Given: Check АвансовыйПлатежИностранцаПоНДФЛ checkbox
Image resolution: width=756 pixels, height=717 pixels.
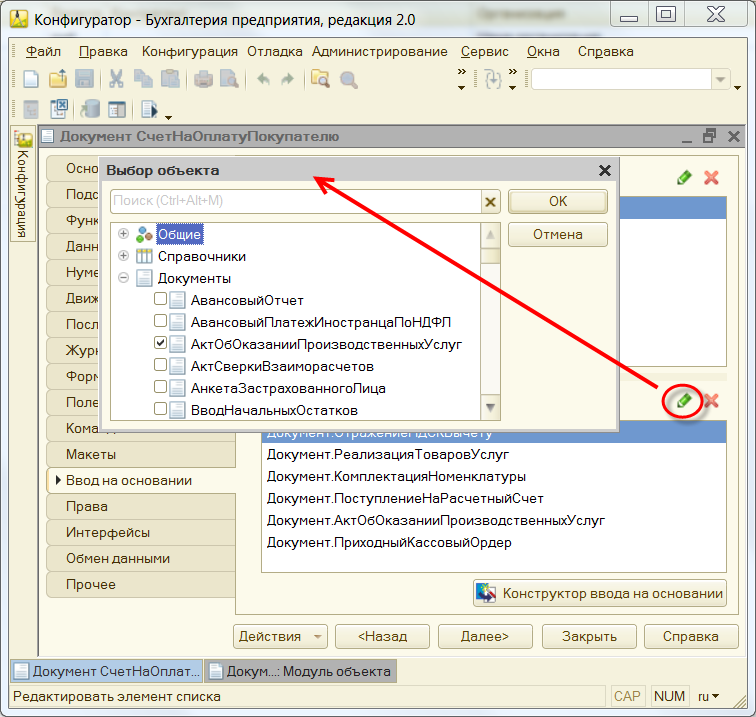Looking at the screenshot, I should [161, 321].
